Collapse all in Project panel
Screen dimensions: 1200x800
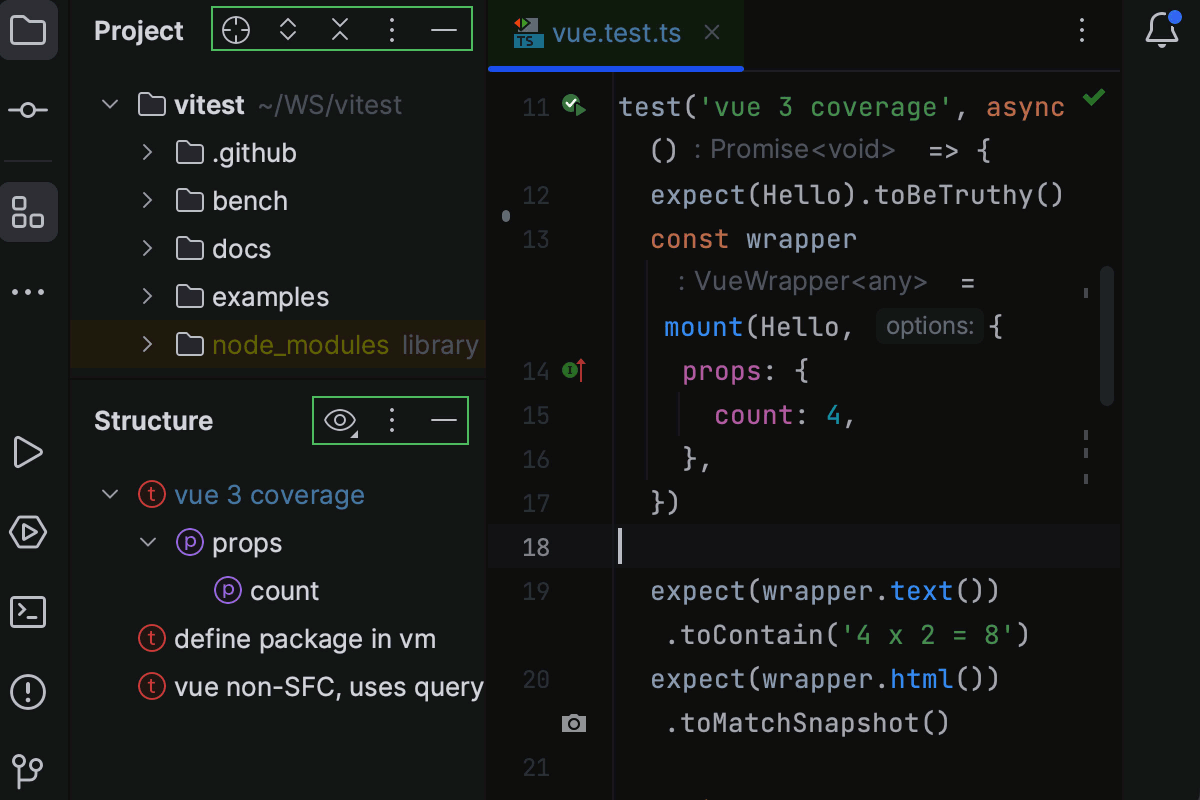340,30
